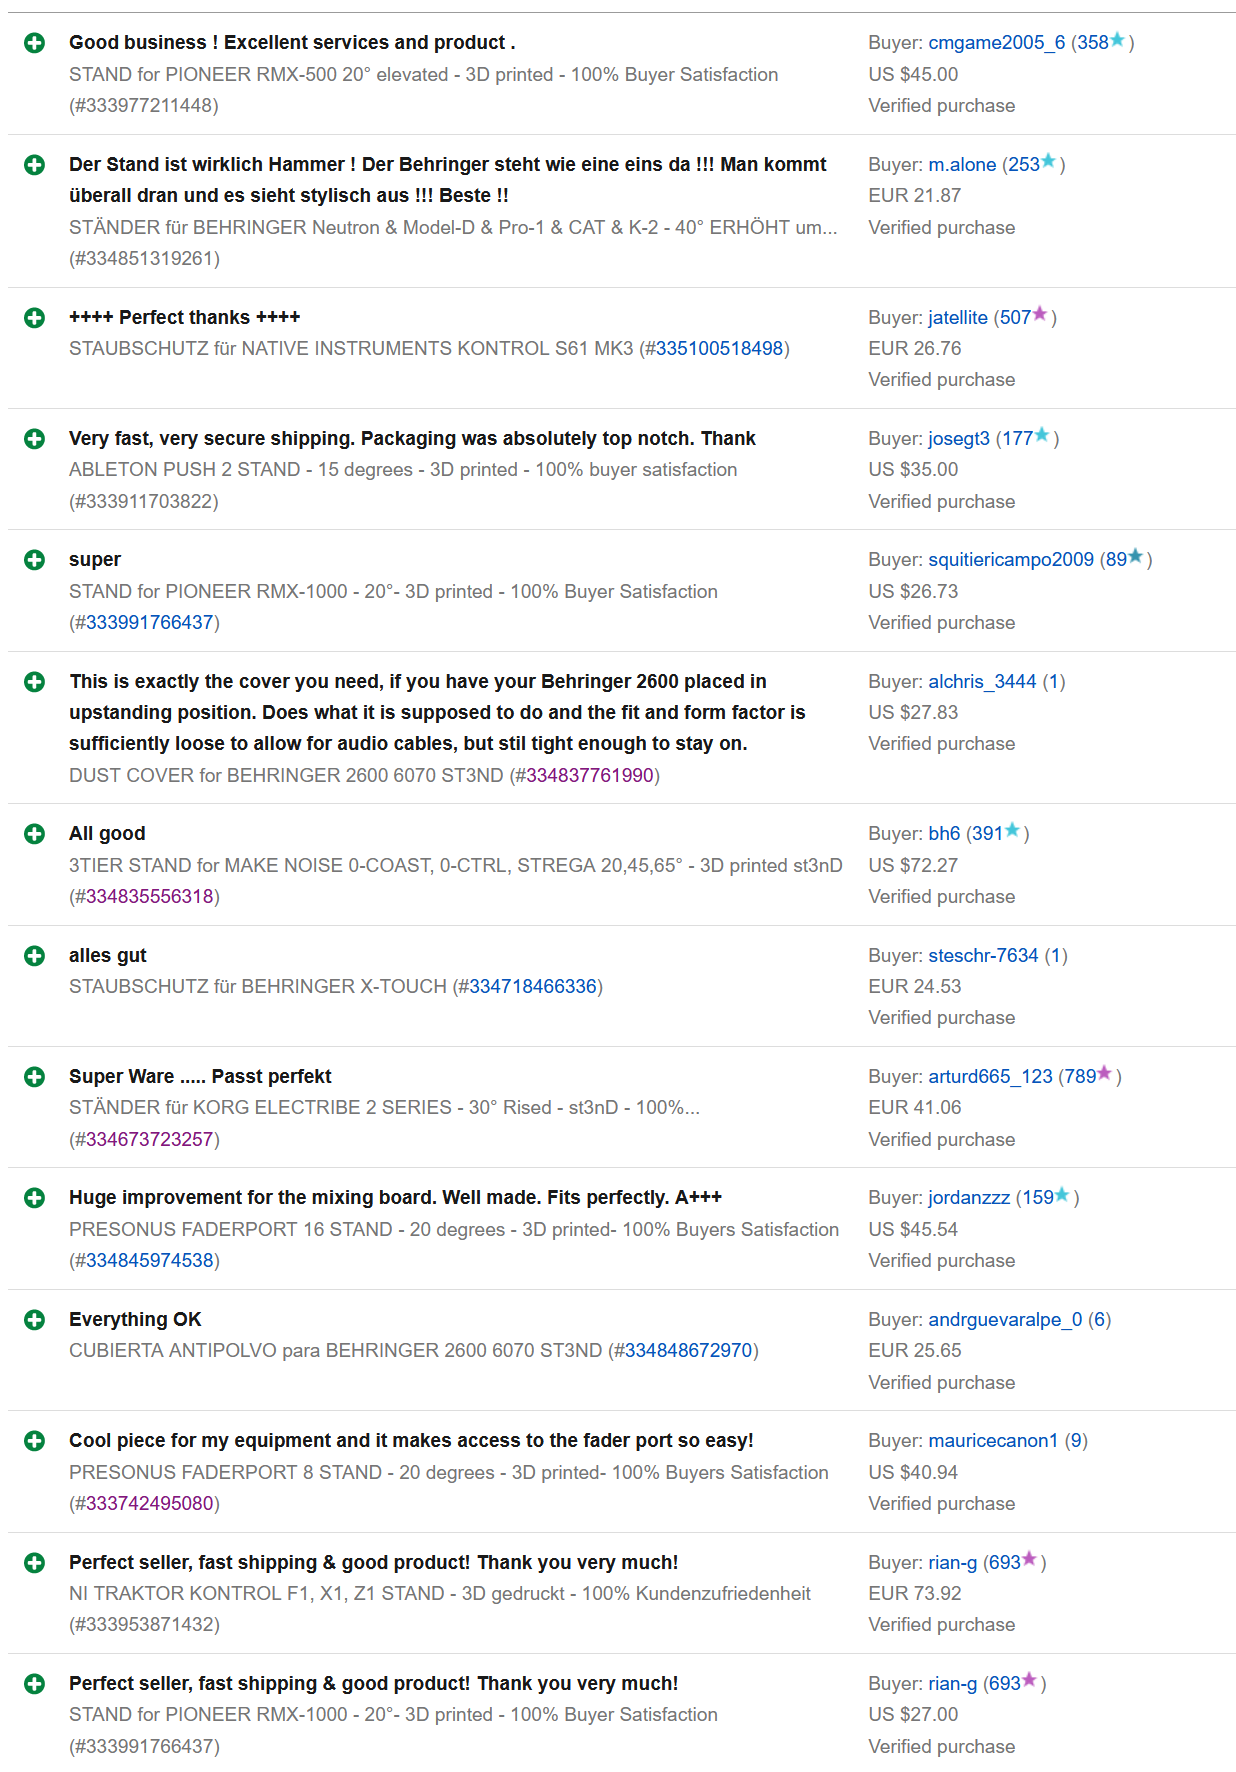Click turquoise star beside jordanzzz's score
Image resolution: width=1236 pixels, height=1772 pixels.
[1063, 1194]
